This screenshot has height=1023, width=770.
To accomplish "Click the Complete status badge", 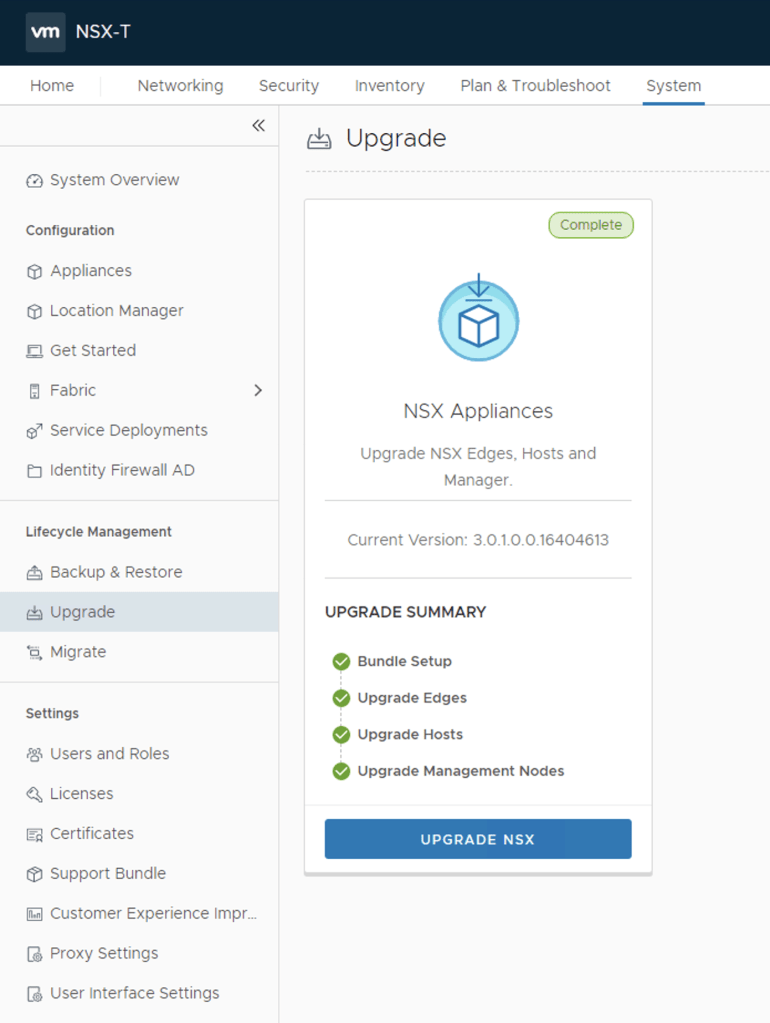I will [590, 225].
